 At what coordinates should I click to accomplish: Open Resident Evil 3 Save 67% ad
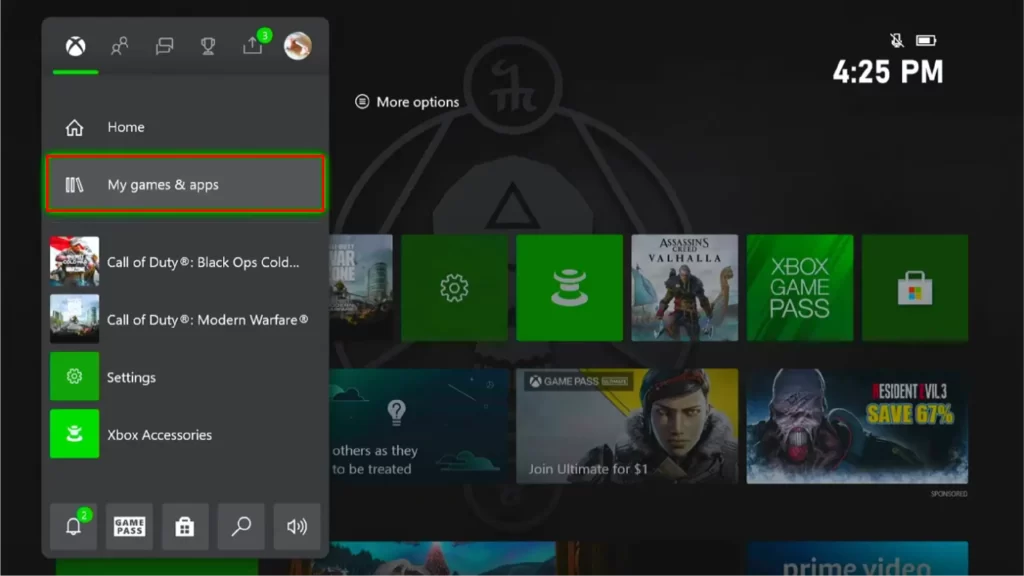coord(857,426)
